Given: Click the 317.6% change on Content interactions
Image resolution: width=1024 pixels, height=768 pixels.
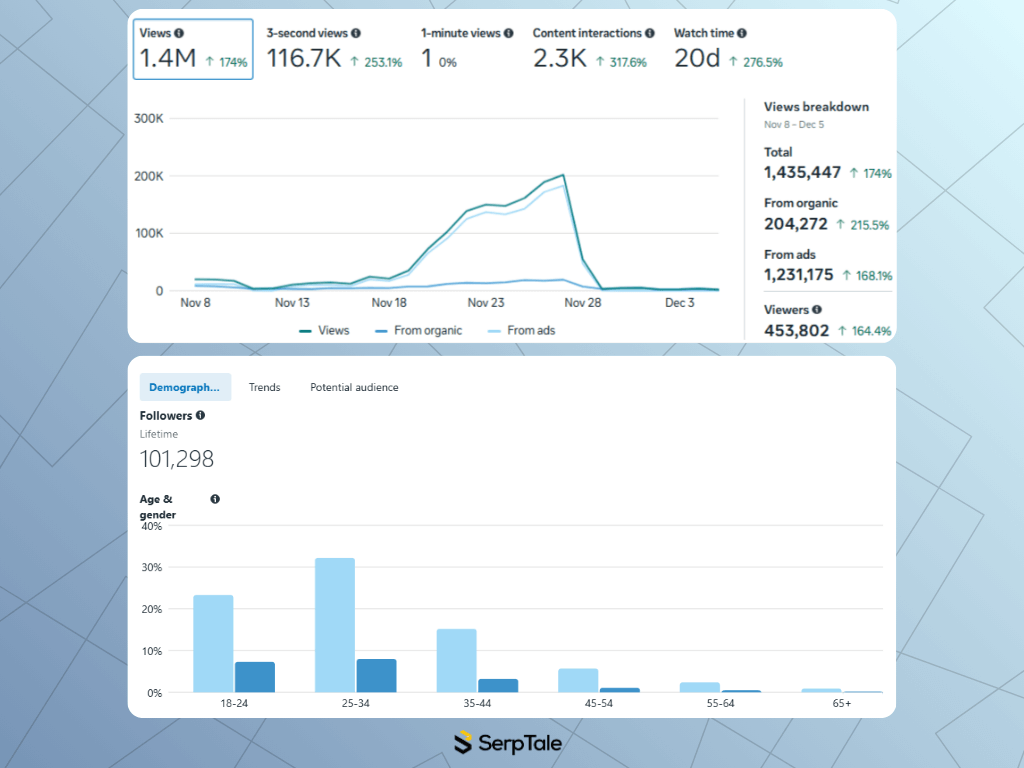Looking at the screenshot, I should tap(621, 63).
